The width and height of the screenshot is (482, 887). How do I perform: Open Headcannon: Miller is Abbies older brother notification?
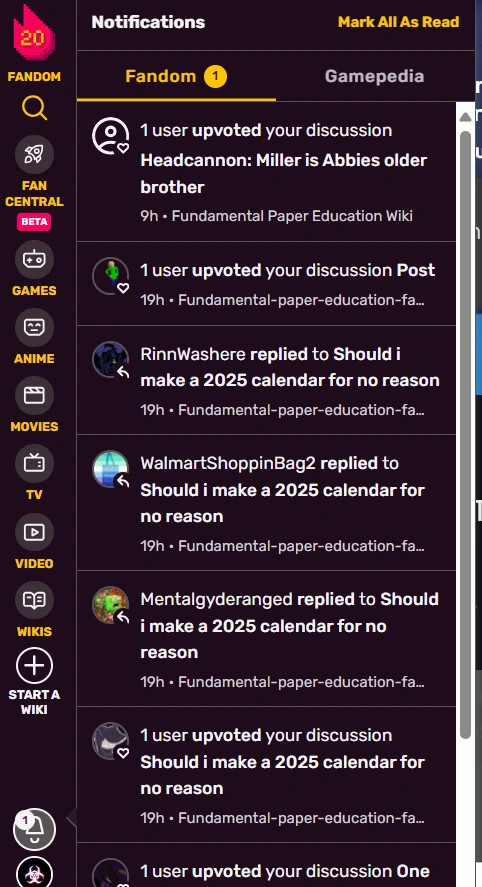(266, 172)
